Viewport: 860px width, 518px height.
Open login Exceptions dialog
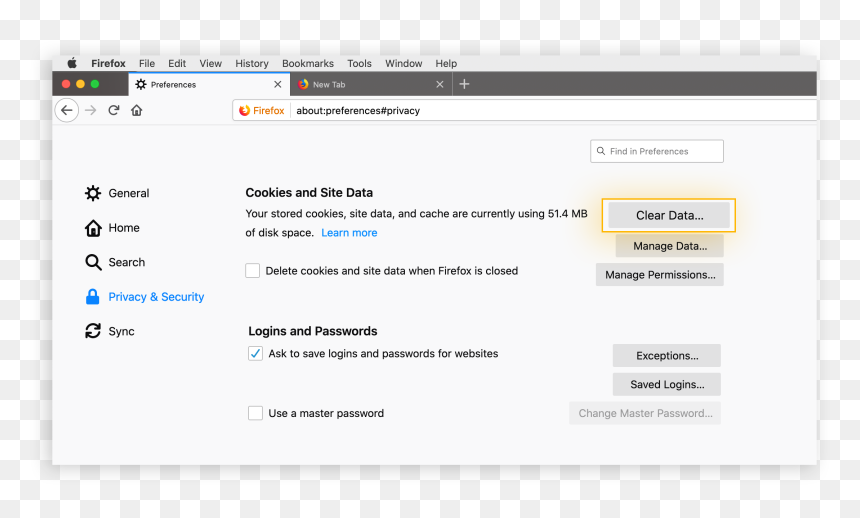point(666,356)
